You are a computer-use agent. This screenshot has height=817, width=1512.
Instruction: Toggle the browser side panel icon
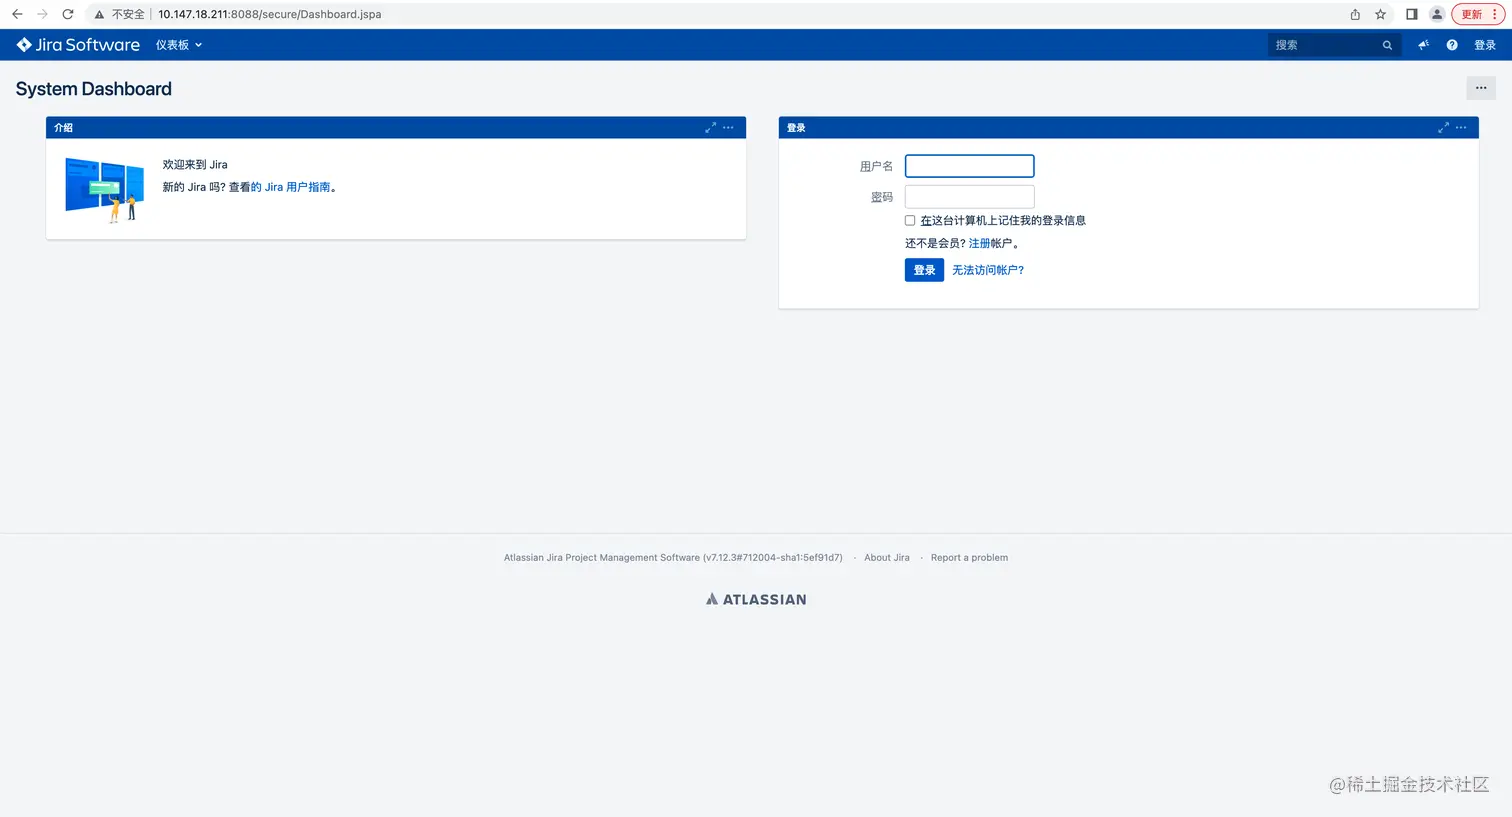(1411, 14)
